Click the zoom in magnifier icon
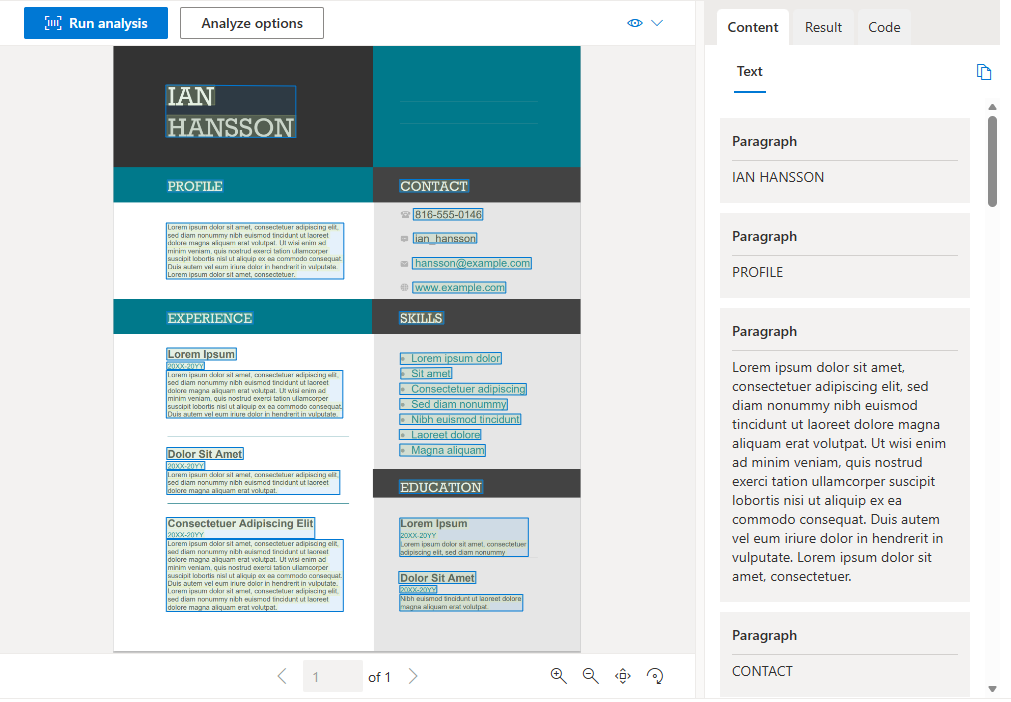 click(558, 676)
